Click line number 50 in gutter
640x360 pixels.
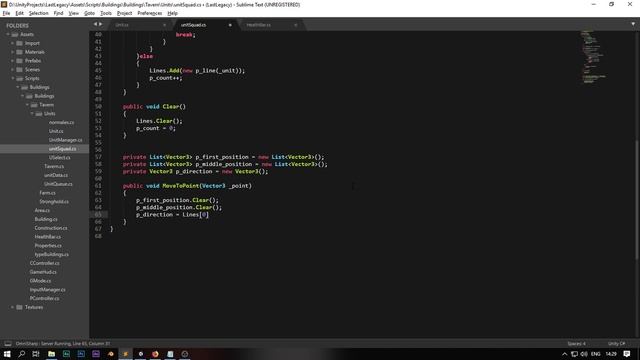tap(98, 107)
